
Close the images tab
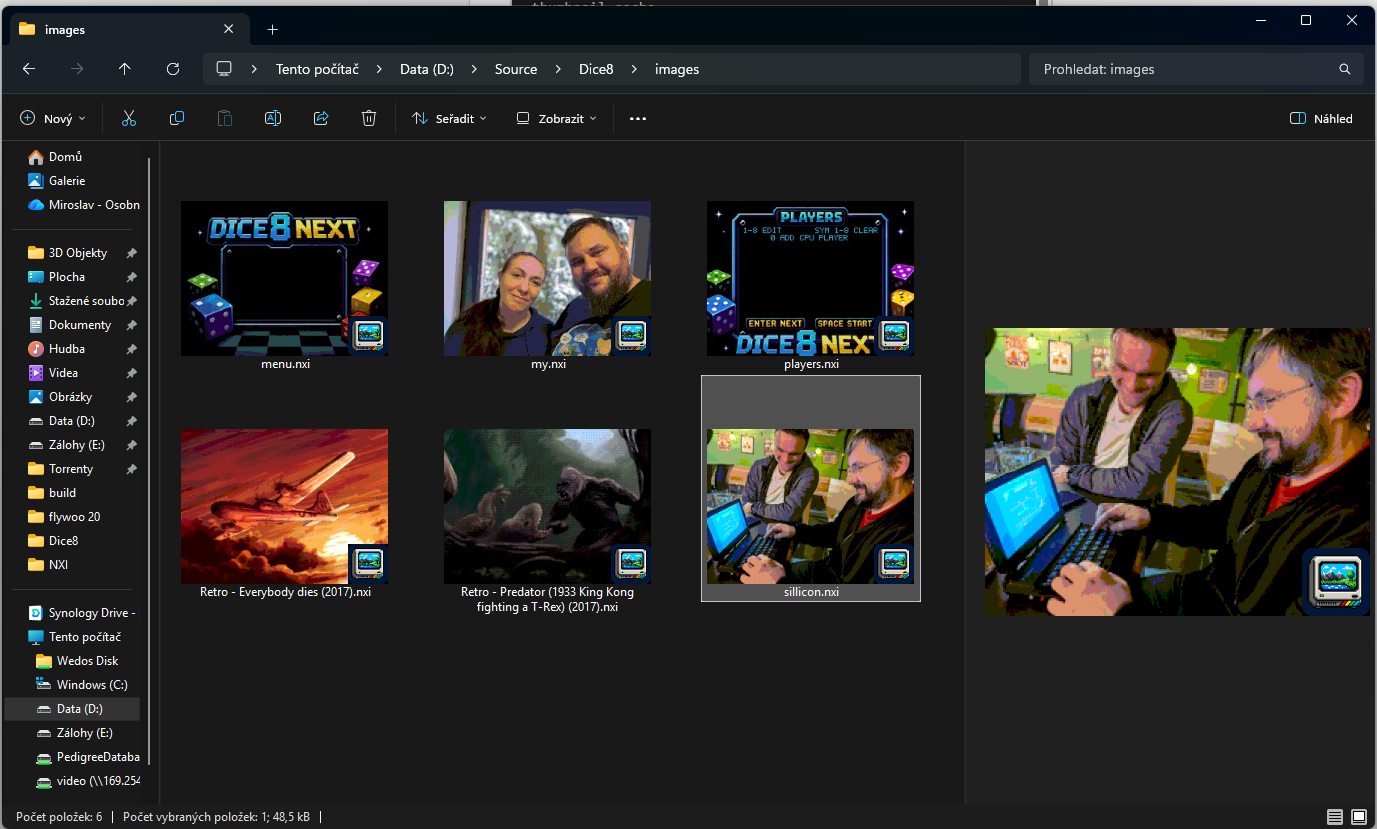tap(229, 29)
